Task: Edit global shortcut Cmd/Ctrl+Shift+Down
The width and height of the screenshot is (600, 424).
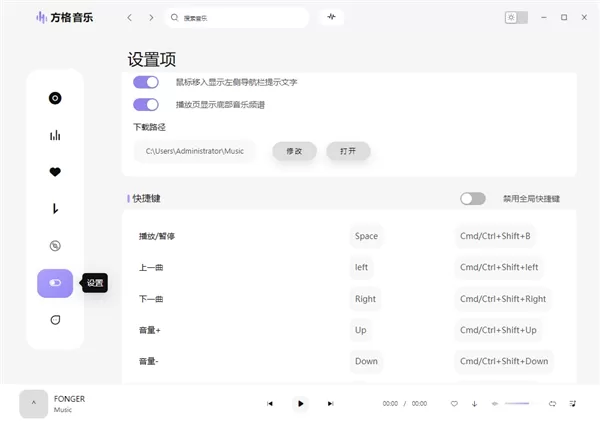Action: (504, 361)
